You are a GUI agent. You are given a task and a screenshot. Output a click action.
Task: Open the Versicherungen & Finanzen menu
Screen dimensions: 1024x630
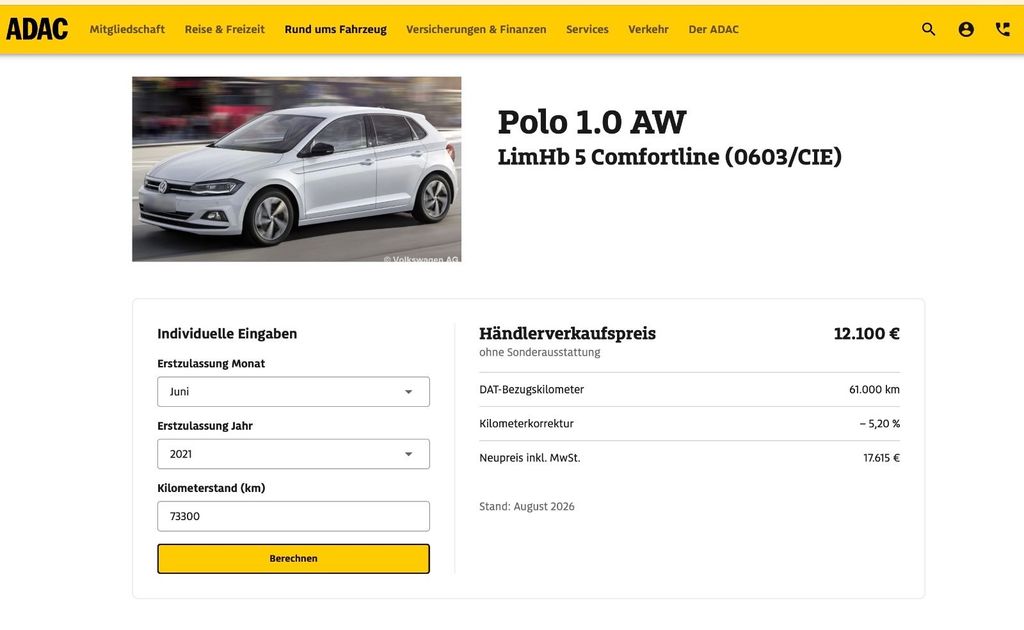[476, 29]
